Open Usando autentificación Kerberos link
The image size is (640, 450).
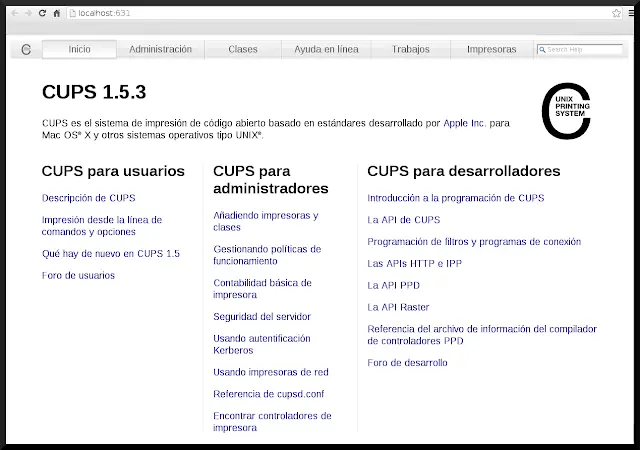pyautogui.click(x=262, y=344)
